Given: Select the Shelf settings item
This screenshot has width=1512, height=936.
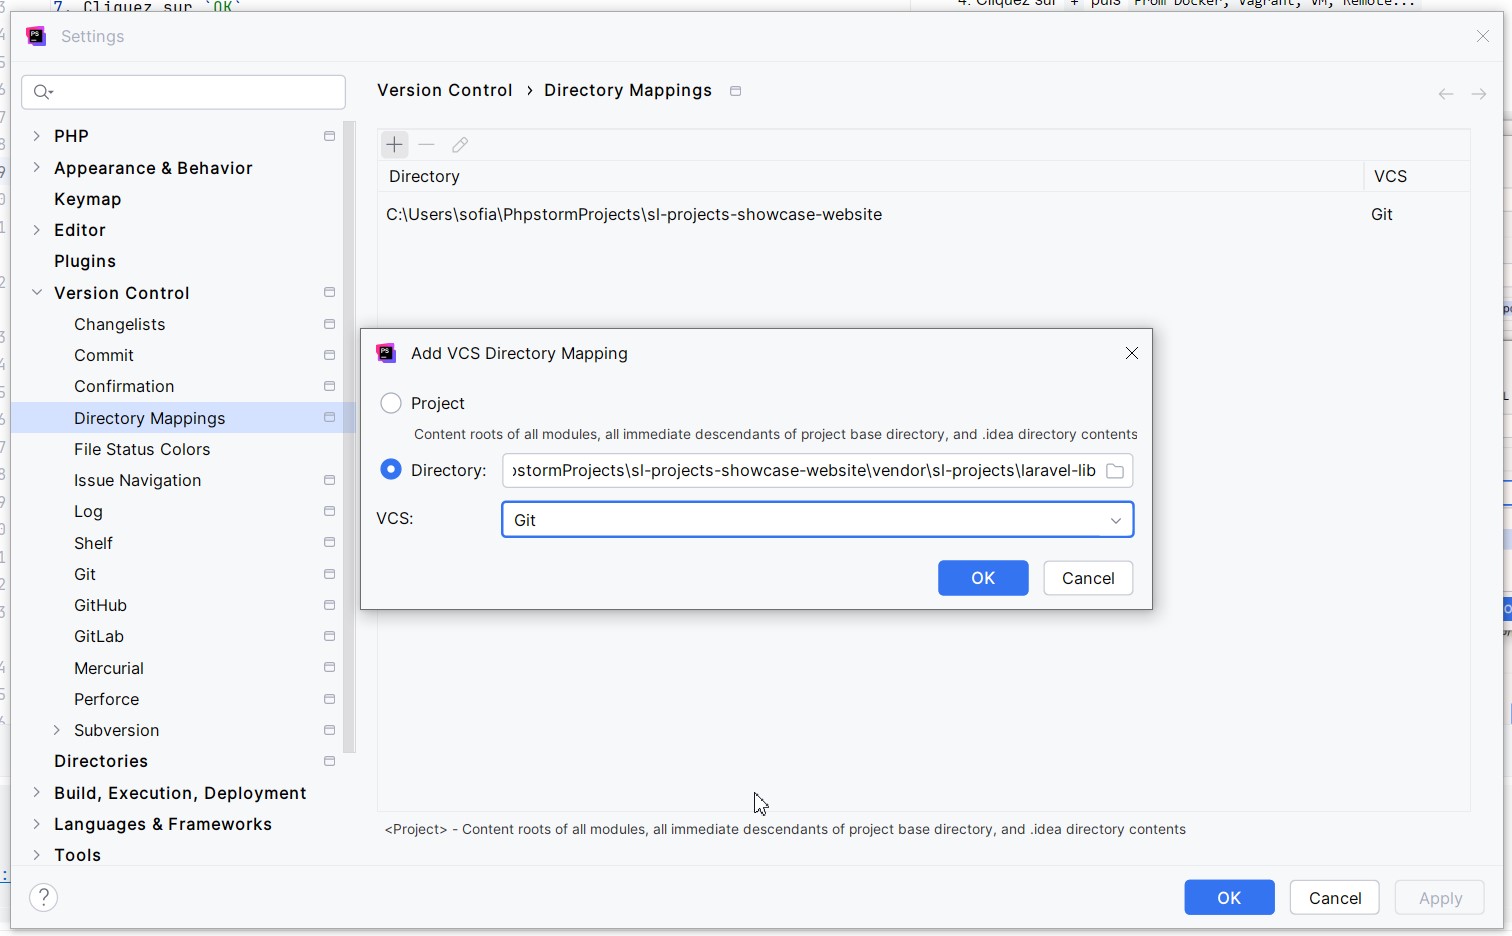Looking at the screenshot, I should [93, 543].
